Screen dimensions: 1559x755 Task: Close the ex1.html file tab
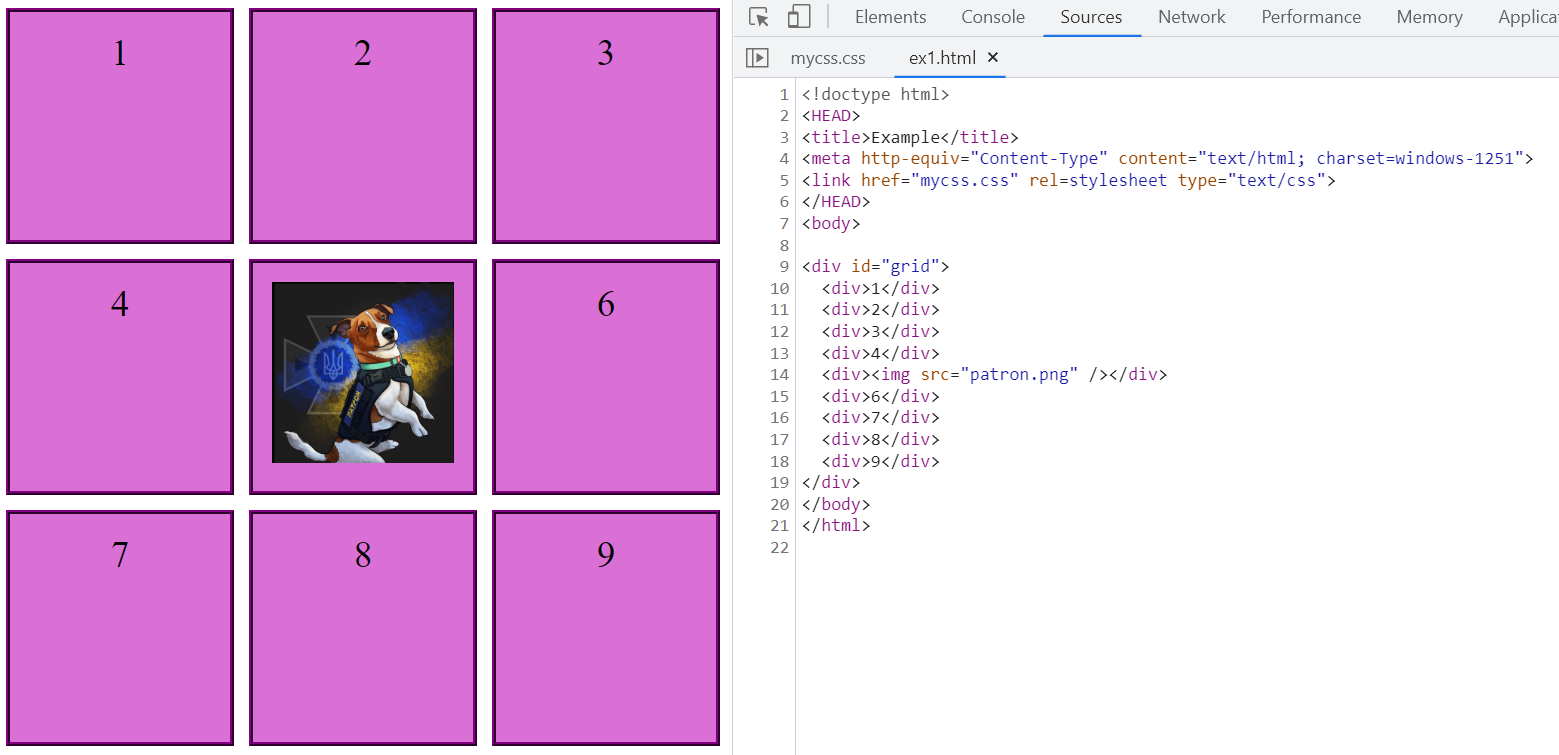click(x=993, y=58)
